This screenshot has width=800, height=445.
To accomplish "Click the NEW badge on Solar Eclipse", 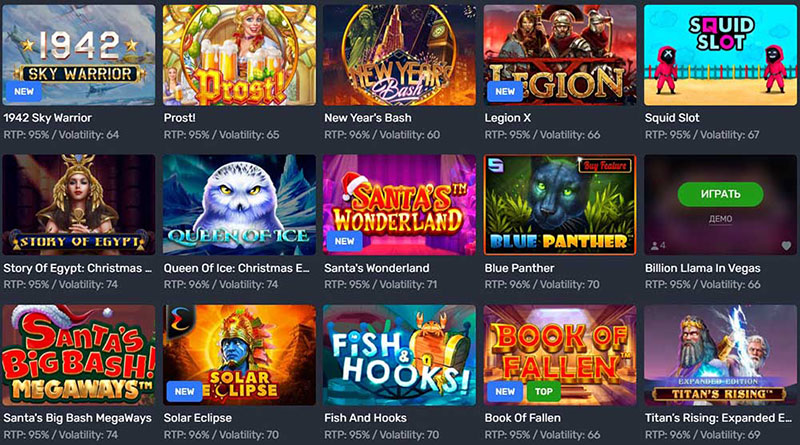I will click(184, 391).
